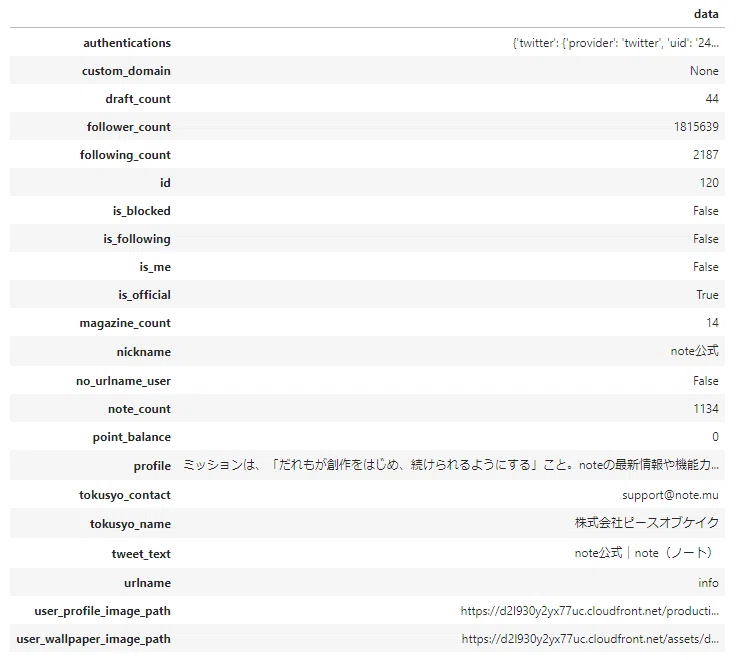
Task: Select the 'tokusyo_name' row label
Action: (130, 524)
